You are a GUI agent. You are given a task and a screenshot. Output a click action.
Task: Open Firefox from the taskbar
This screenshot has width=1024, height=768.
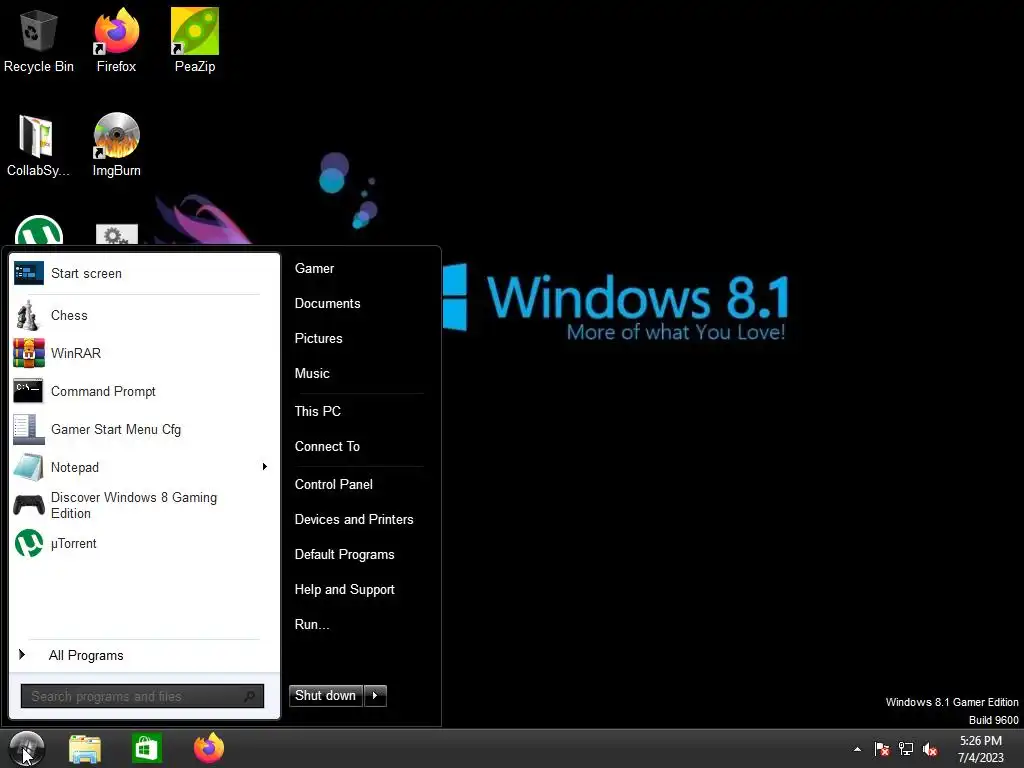[x=209, y=748]
